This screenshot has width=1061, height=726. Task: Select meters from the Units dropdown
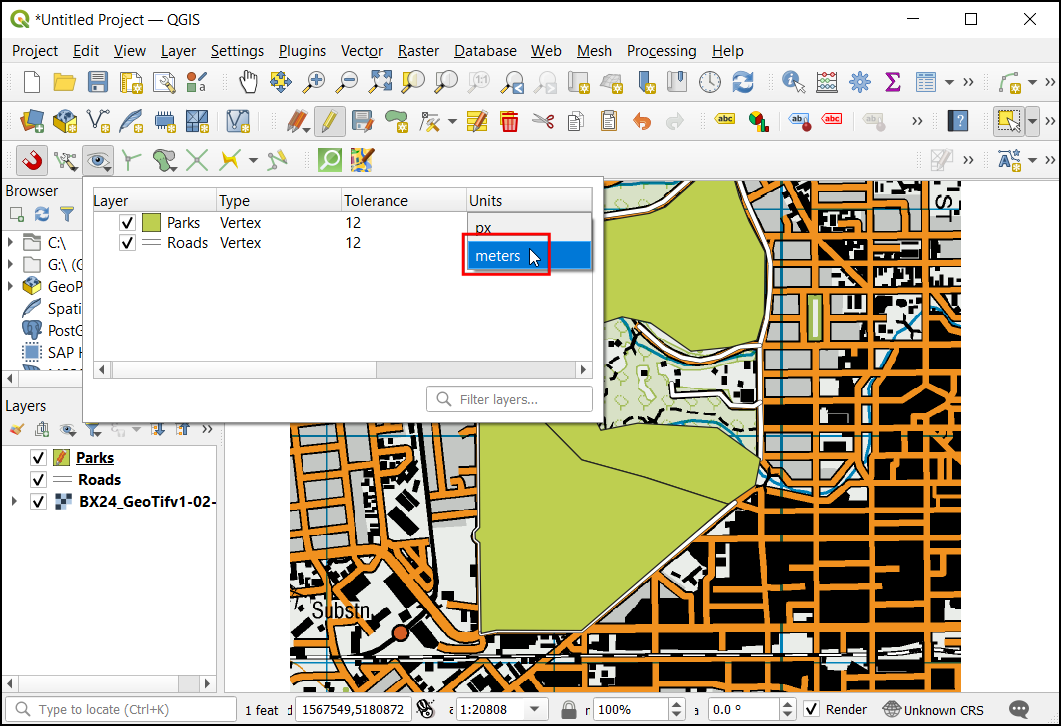pyautogui.click(x=498, y=256)
